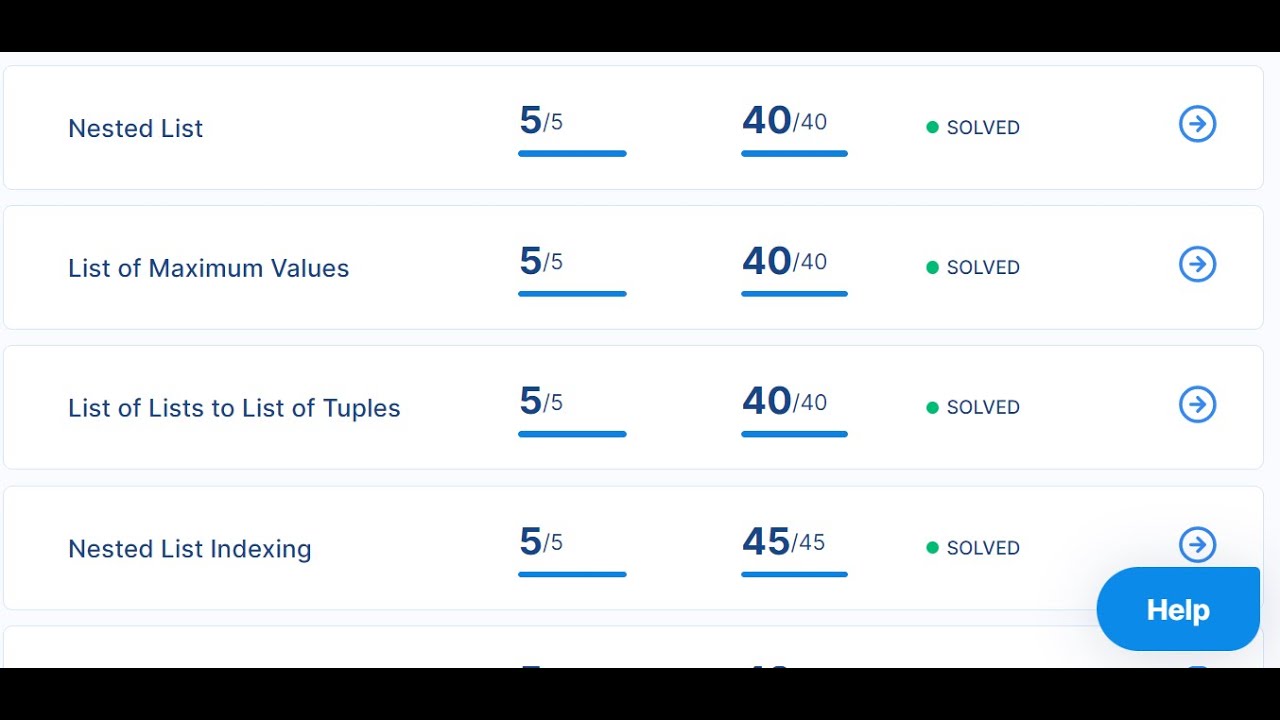
Task: Click the 5/5 progress bar for Nested List
Action: pos(572,153)
